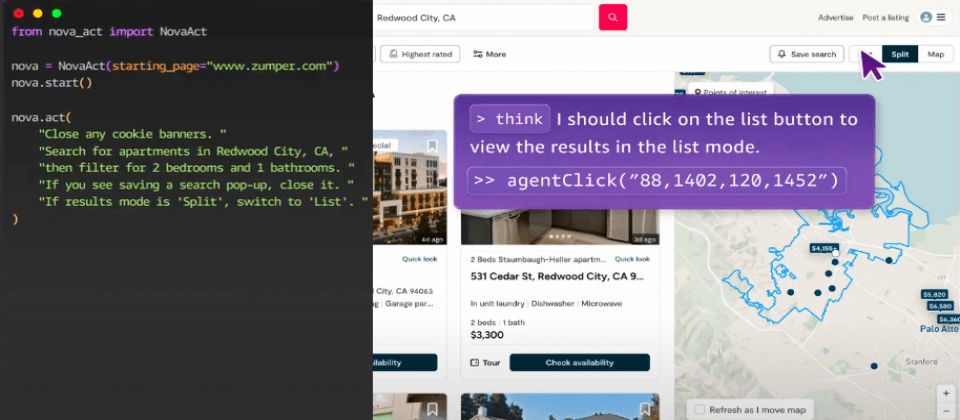Click the Points of interest map button
This screenshot has width=960, height=420.
[730, 92]
